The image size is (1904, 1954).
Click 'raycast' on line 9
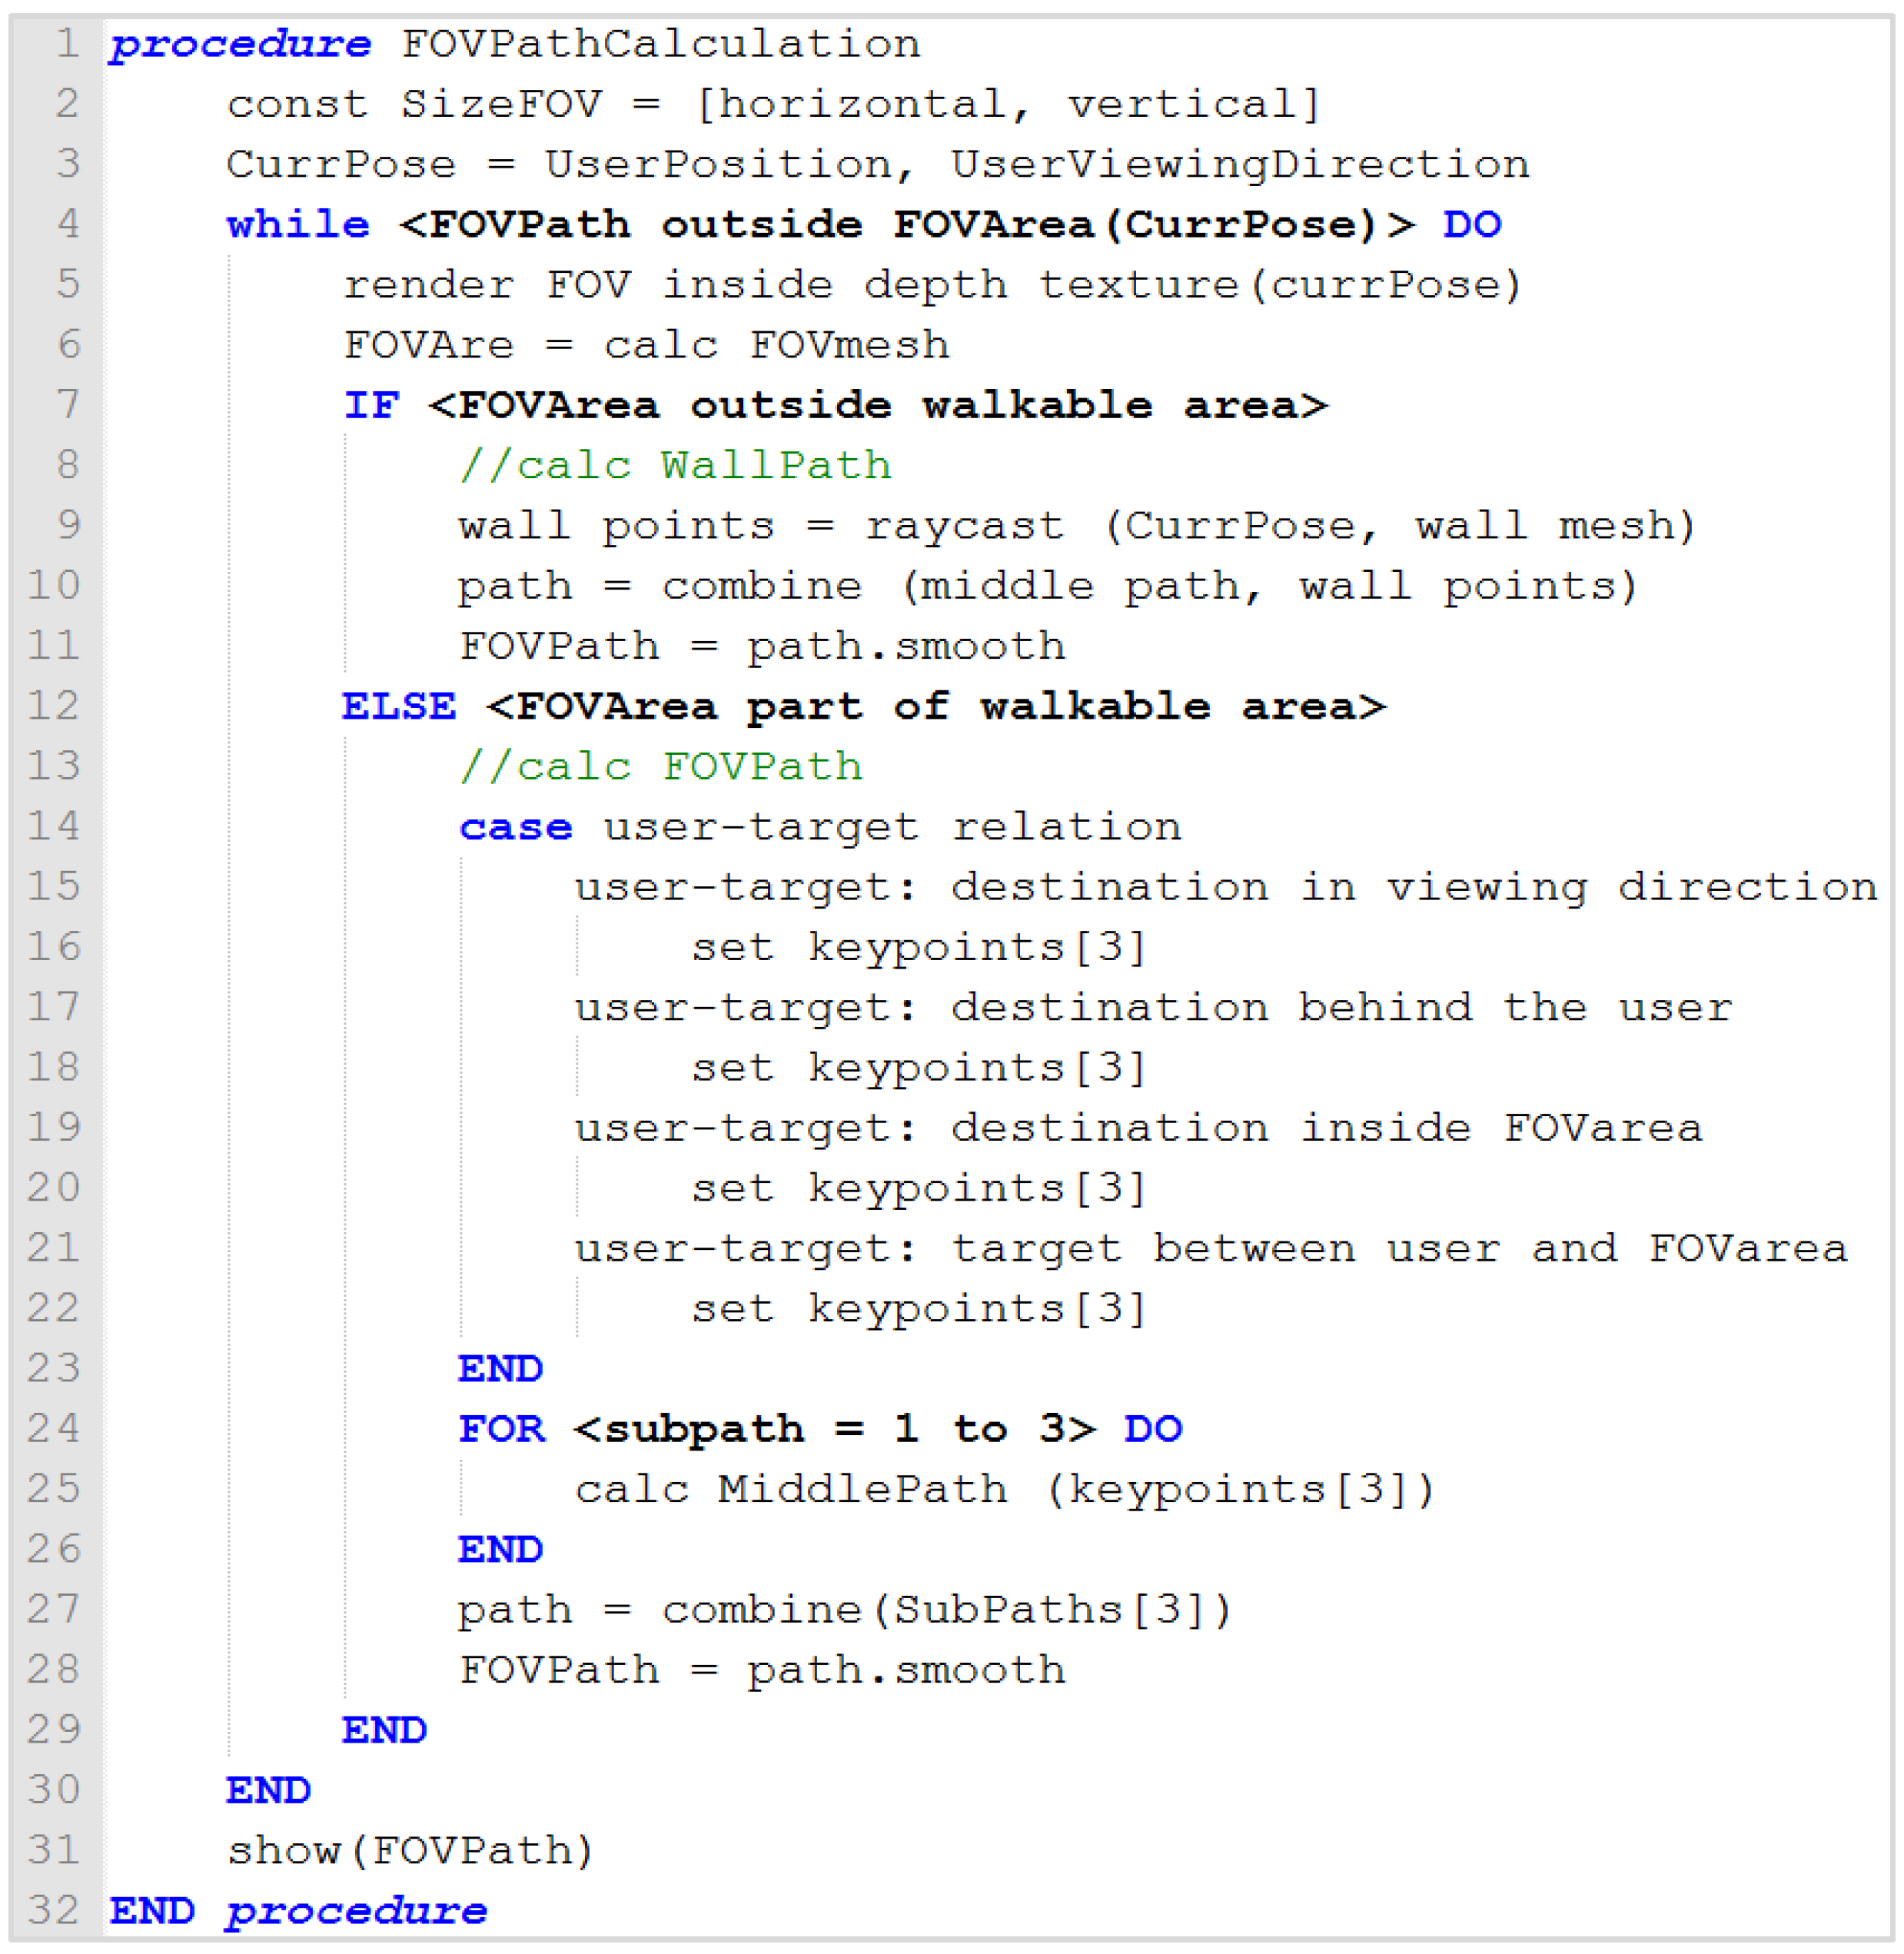click(x=964, y=526)
